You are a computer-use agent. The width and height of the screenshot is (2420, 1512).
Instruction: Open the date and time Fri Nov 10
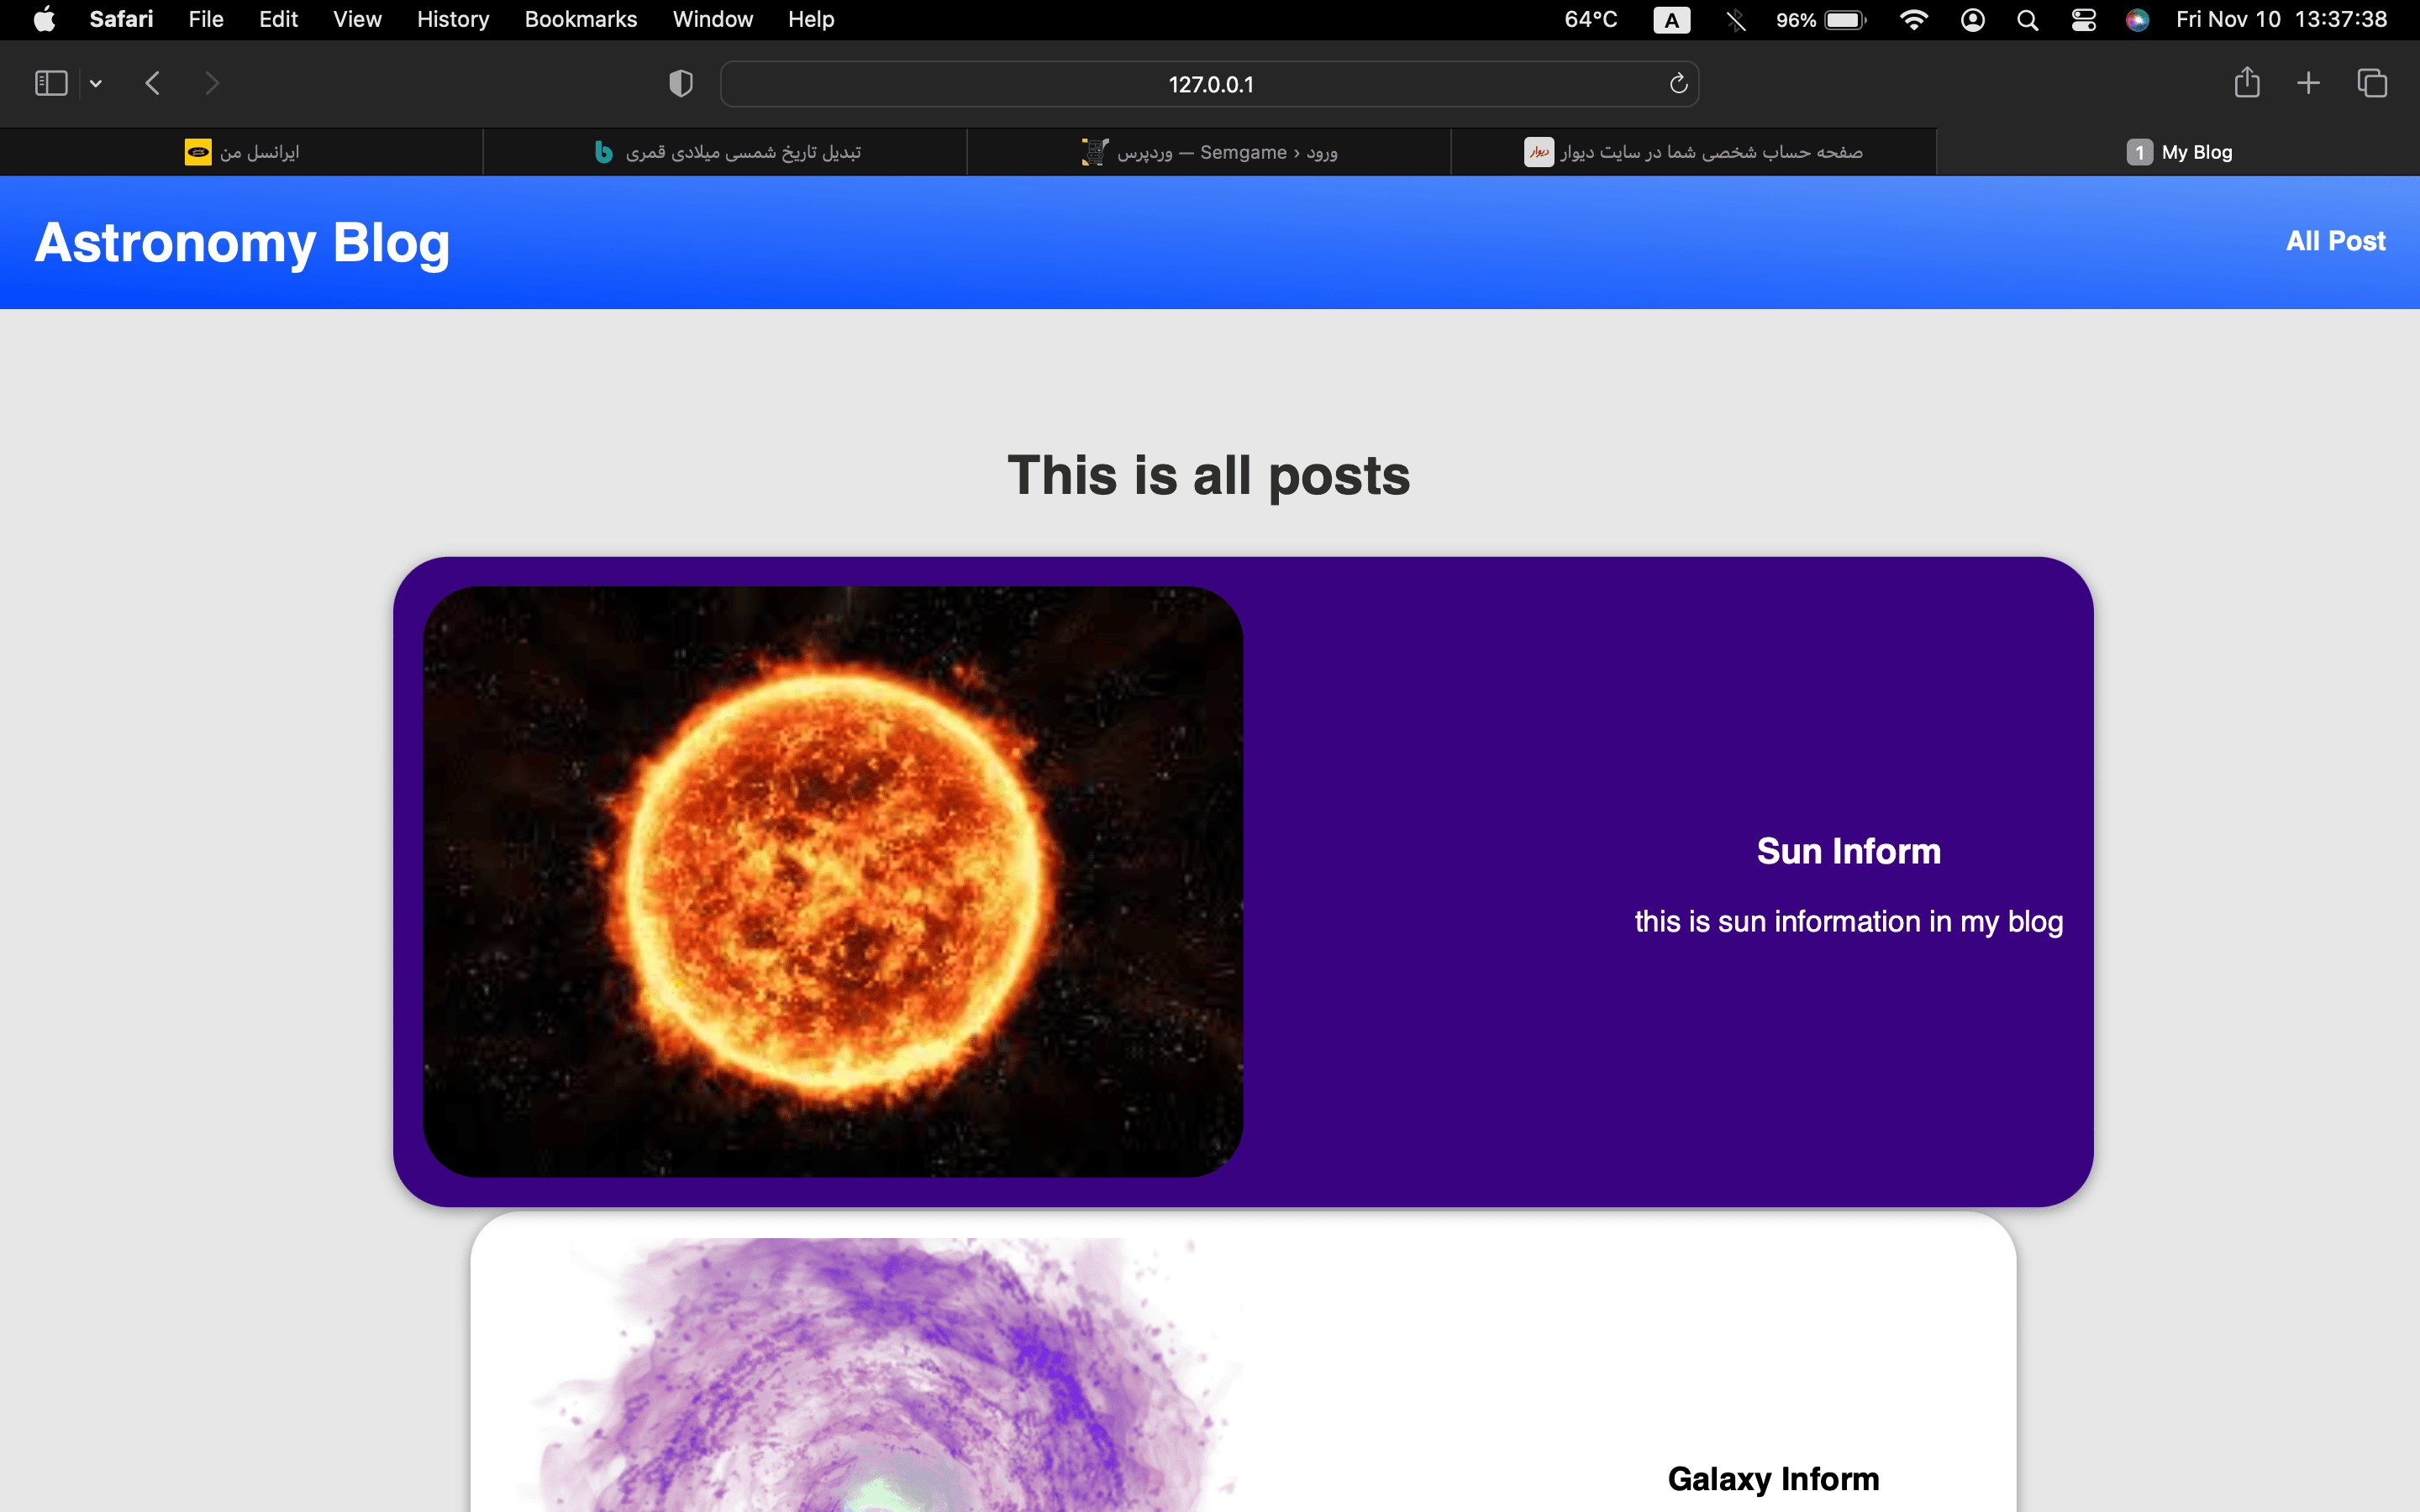(2281, 19)
